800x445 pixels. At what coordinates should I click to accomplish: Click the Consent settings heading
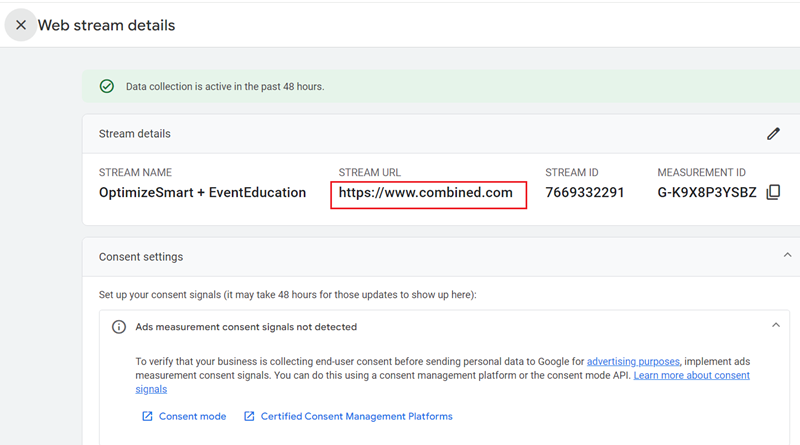141,257
